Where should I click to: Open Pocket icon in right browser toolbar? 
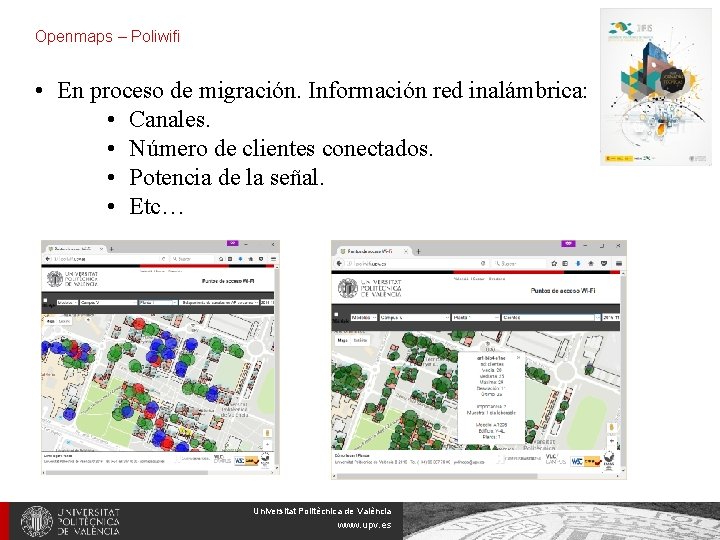coord(604,264)
